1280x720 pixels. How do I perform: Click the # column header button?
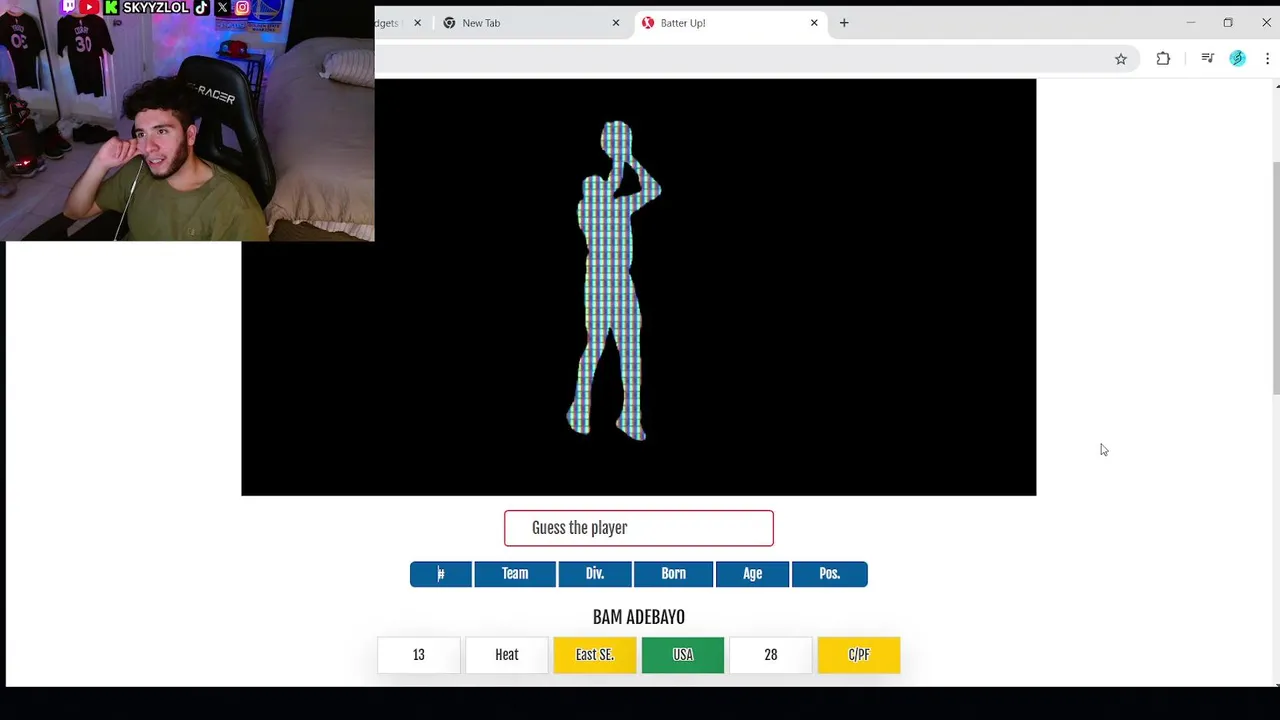[x=441, y=574]
